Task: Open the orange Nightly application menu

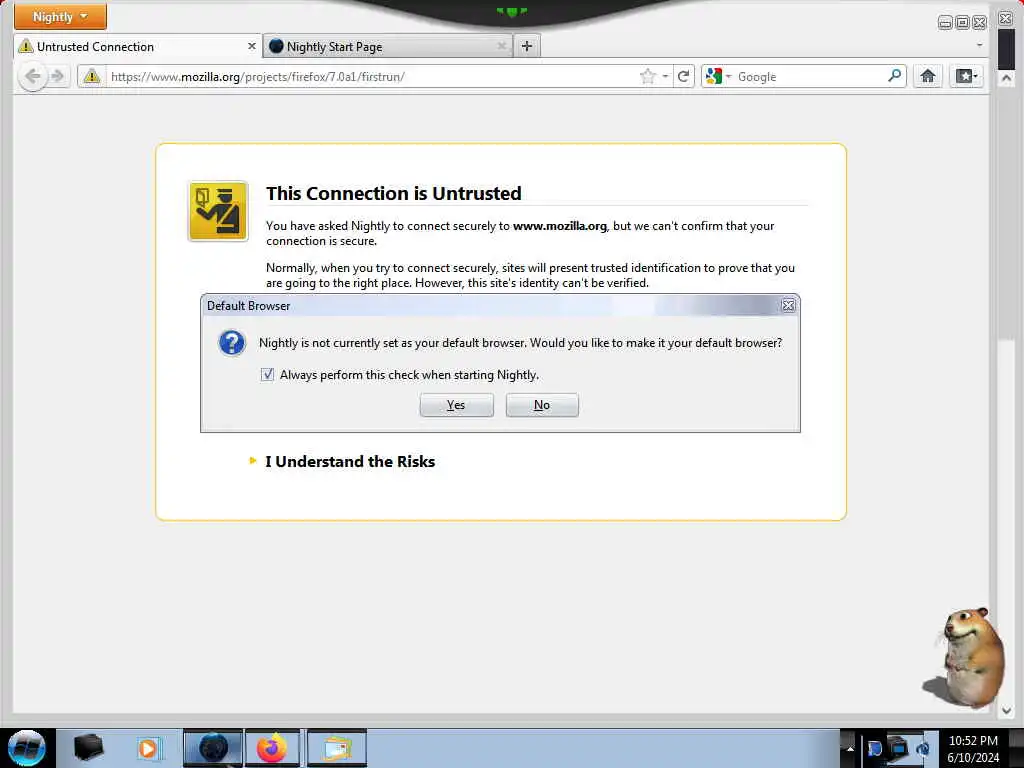Action: [60, 16]
